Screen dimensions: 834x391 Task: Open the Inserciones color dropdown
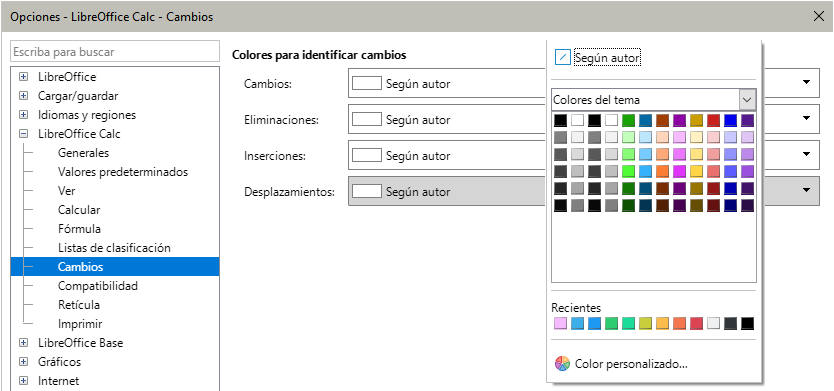(x=806, y=155)
